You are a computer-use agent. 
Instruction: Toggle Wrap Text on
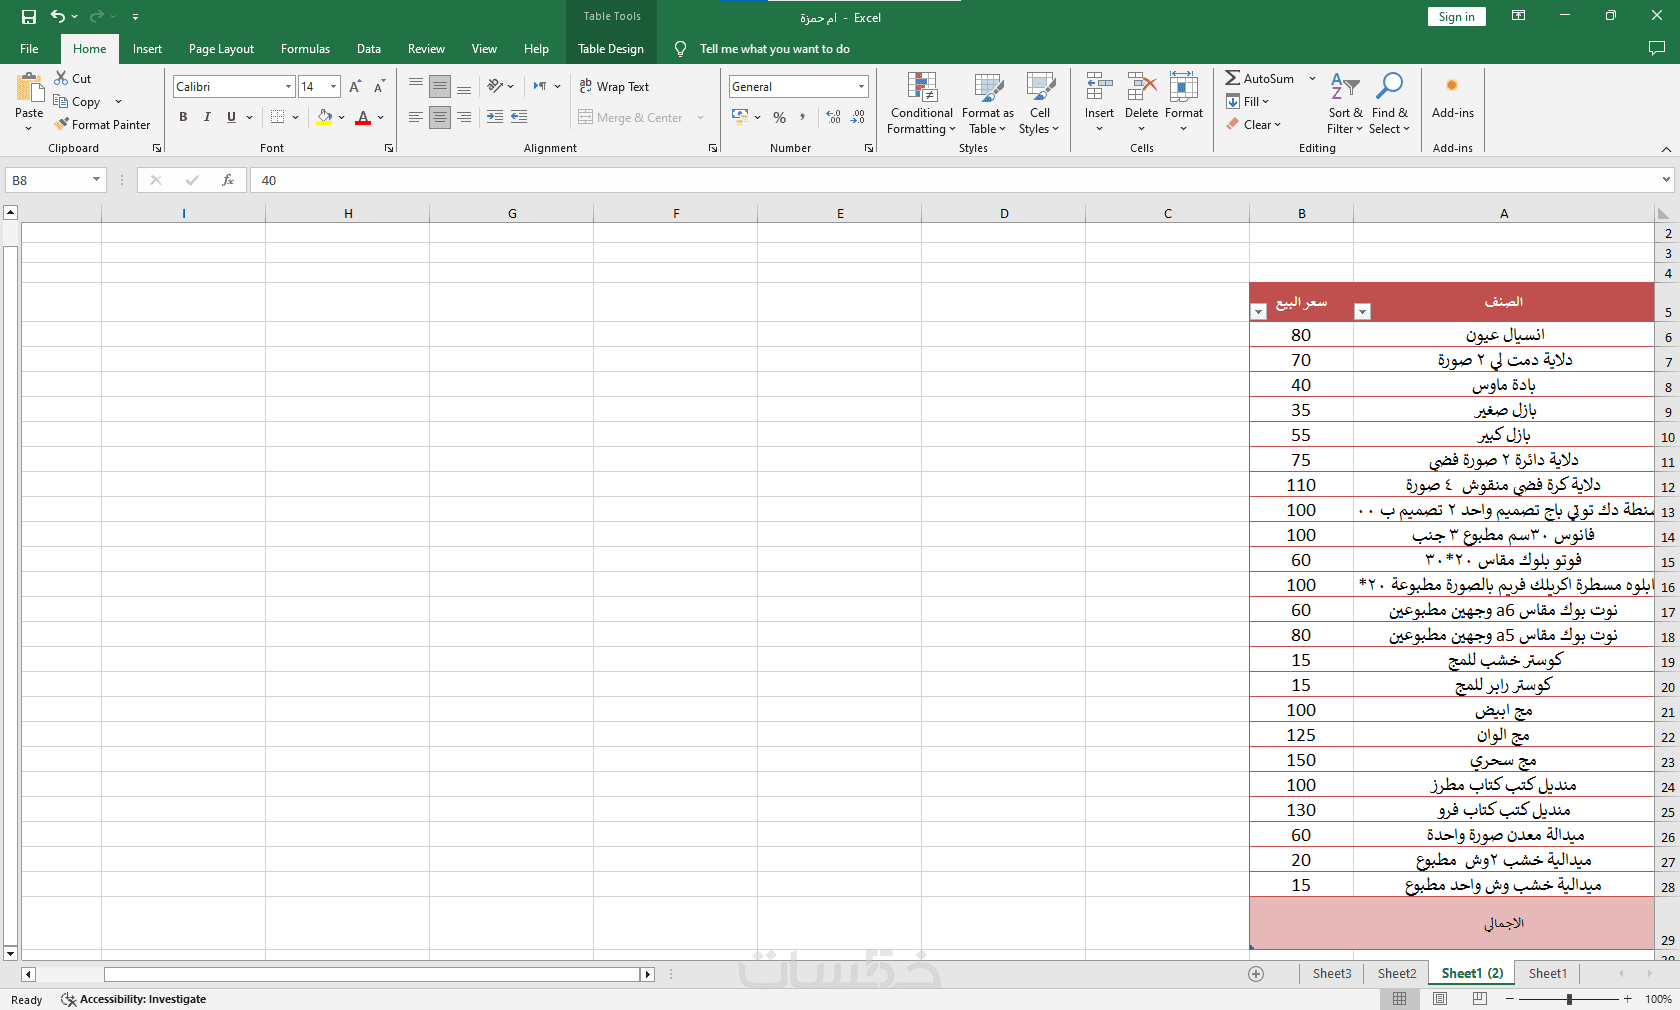[x=614, y=87]
